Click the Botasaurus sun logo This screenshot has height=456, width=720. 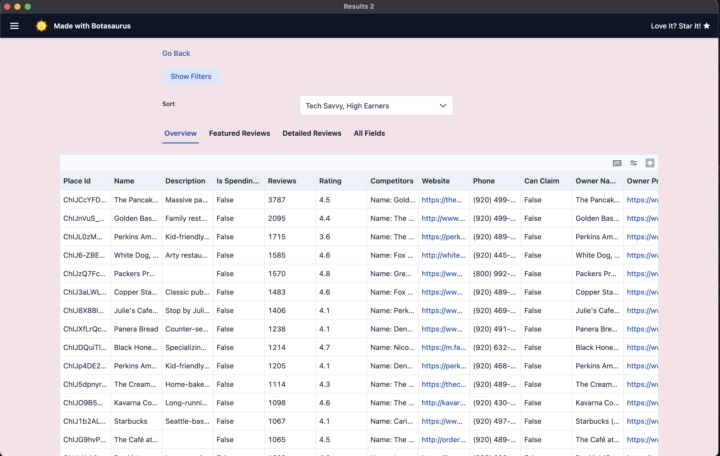tap(41, 26)
